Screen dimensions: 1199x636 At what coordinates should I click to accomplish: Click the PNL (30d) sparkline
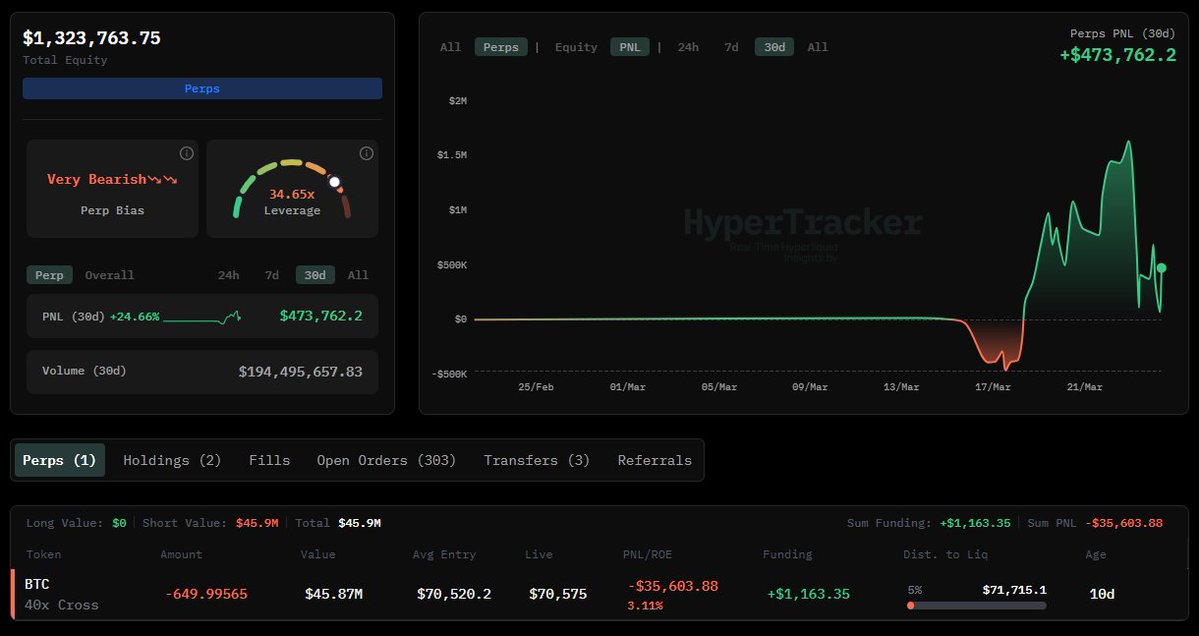pyautogui.click(x=202, y=316)
